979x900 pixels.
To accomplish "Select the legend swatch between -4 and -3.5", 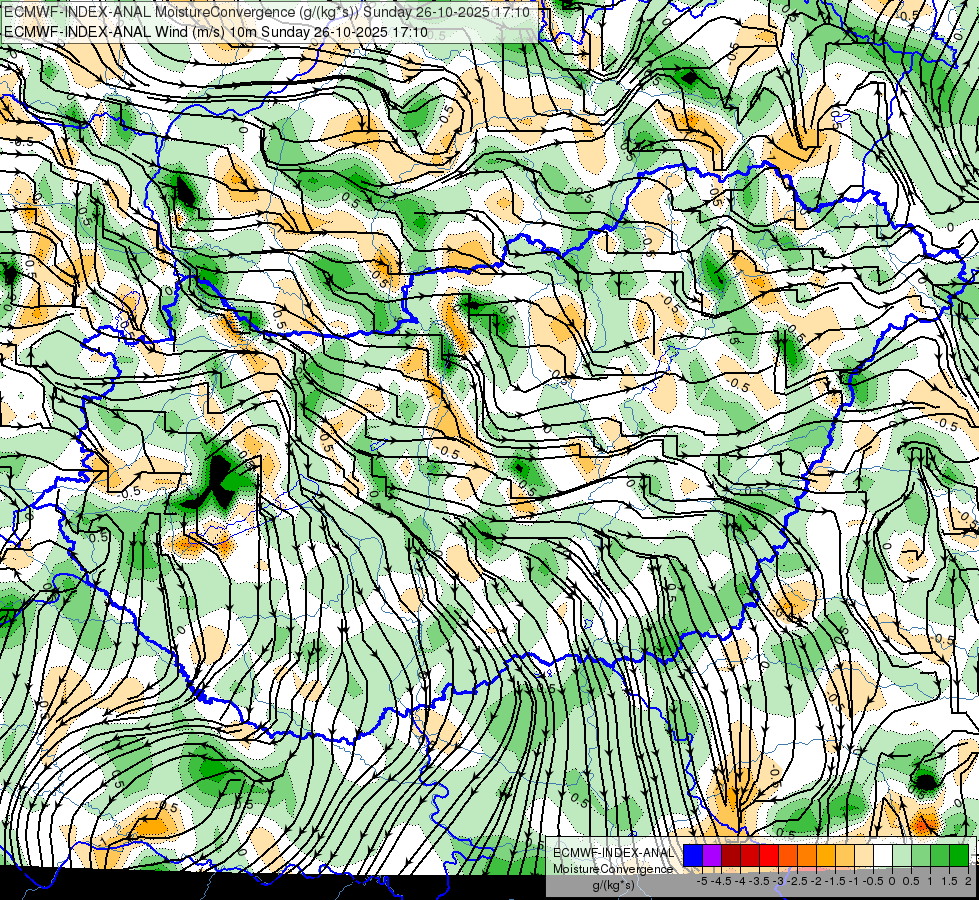I will click(x=750, y=856).
